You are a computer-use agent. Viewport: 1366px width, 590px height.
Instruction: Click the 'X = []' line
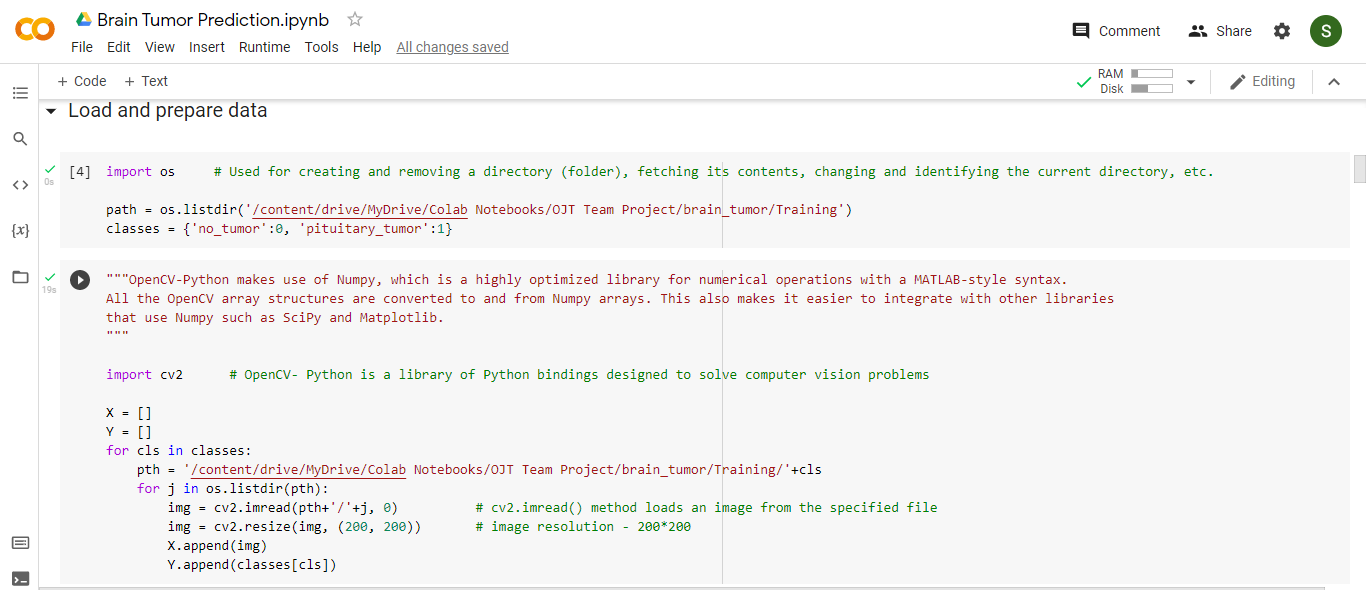point(129,413)
